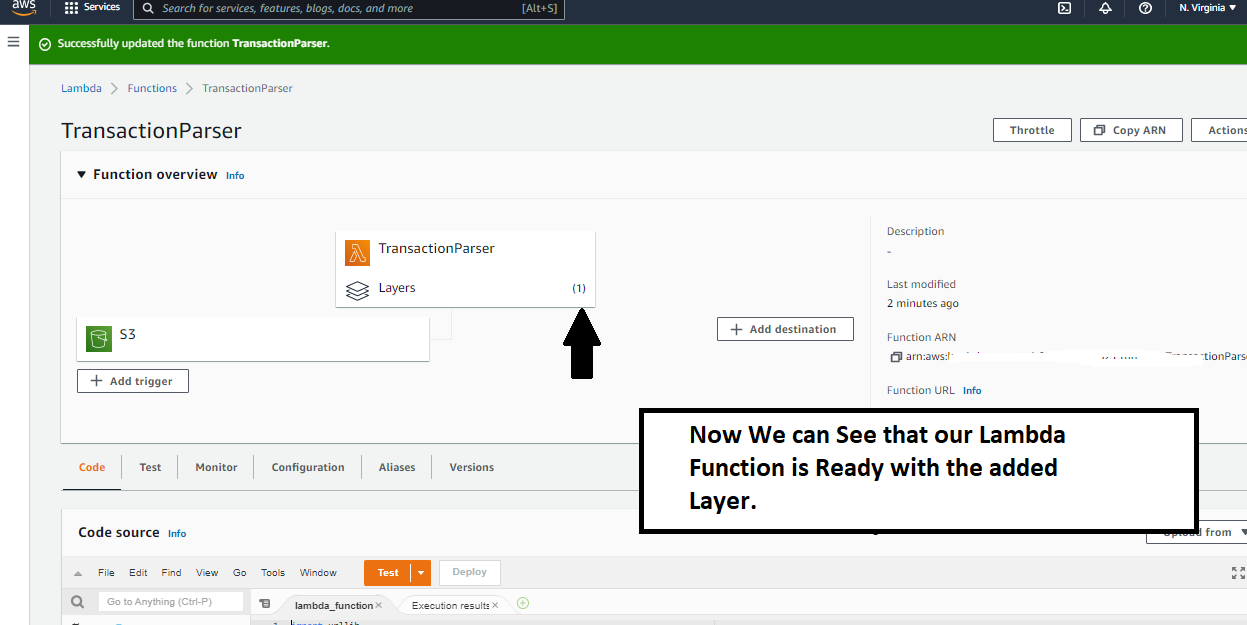Image resolution: width=1247 pixels, height=625 pixels.
Task: Open the Upload from dropdown
Action: [x=1197, y=532]
